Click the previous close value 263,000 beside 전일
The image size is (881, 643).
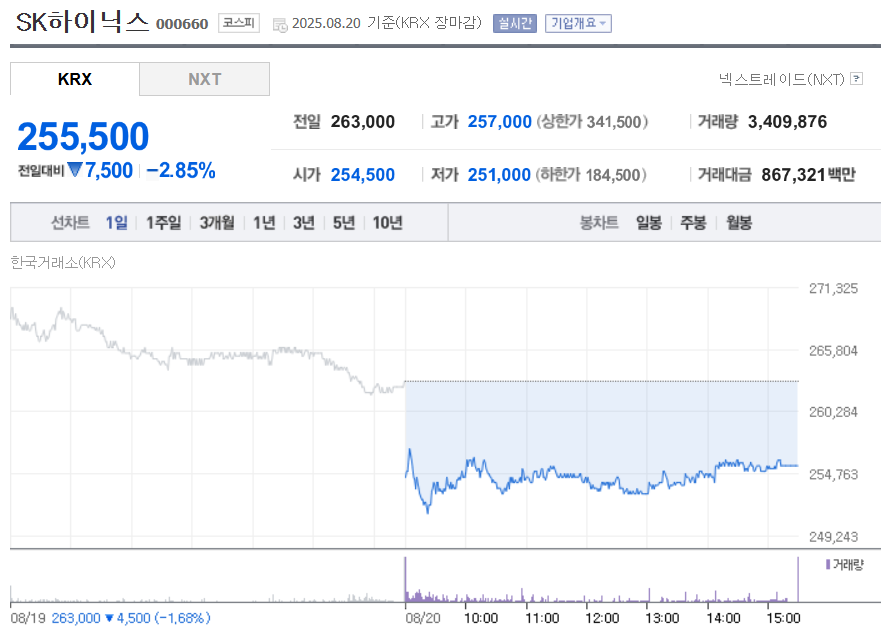coord(362,121)
